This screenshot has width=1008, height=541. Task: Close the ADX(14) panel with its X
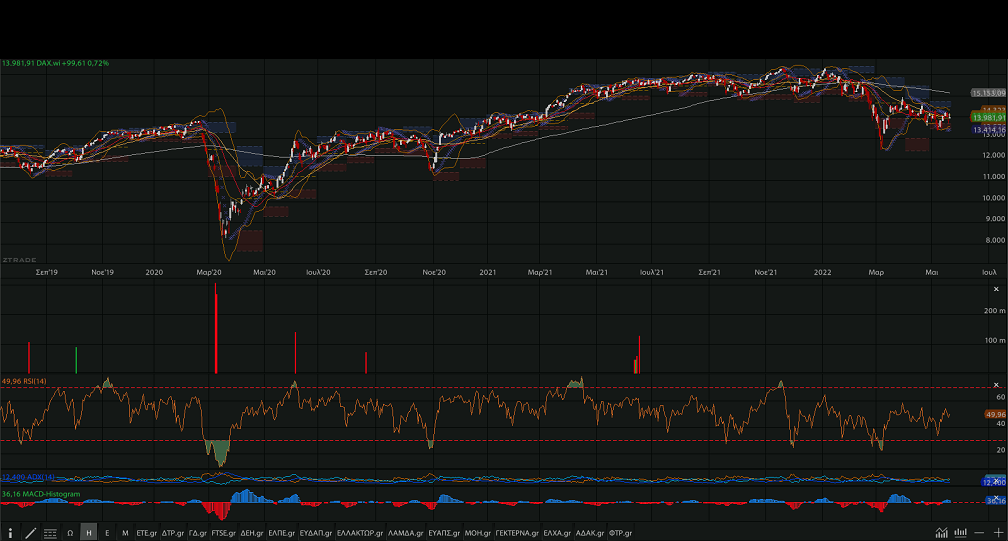996,479
